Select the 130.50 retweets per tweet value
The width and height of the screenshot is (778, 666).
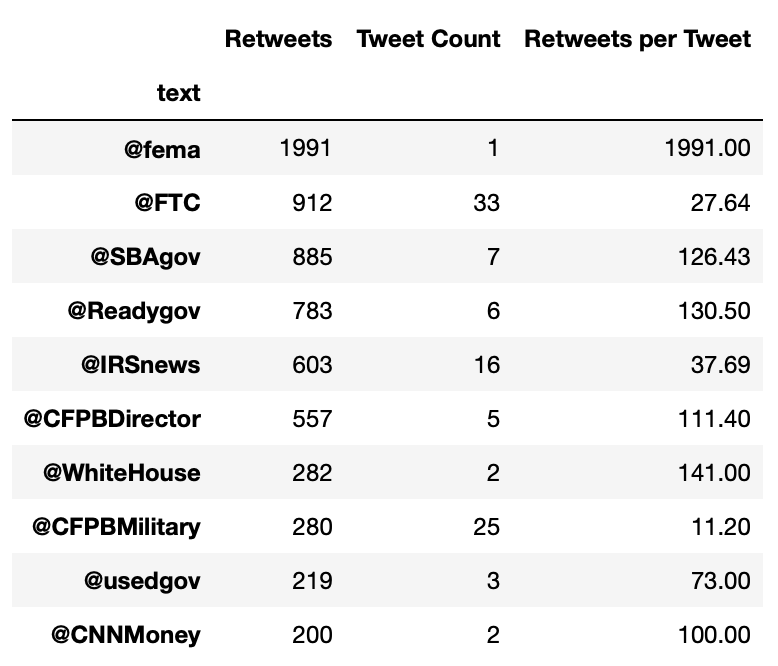[x=717, y=311]
